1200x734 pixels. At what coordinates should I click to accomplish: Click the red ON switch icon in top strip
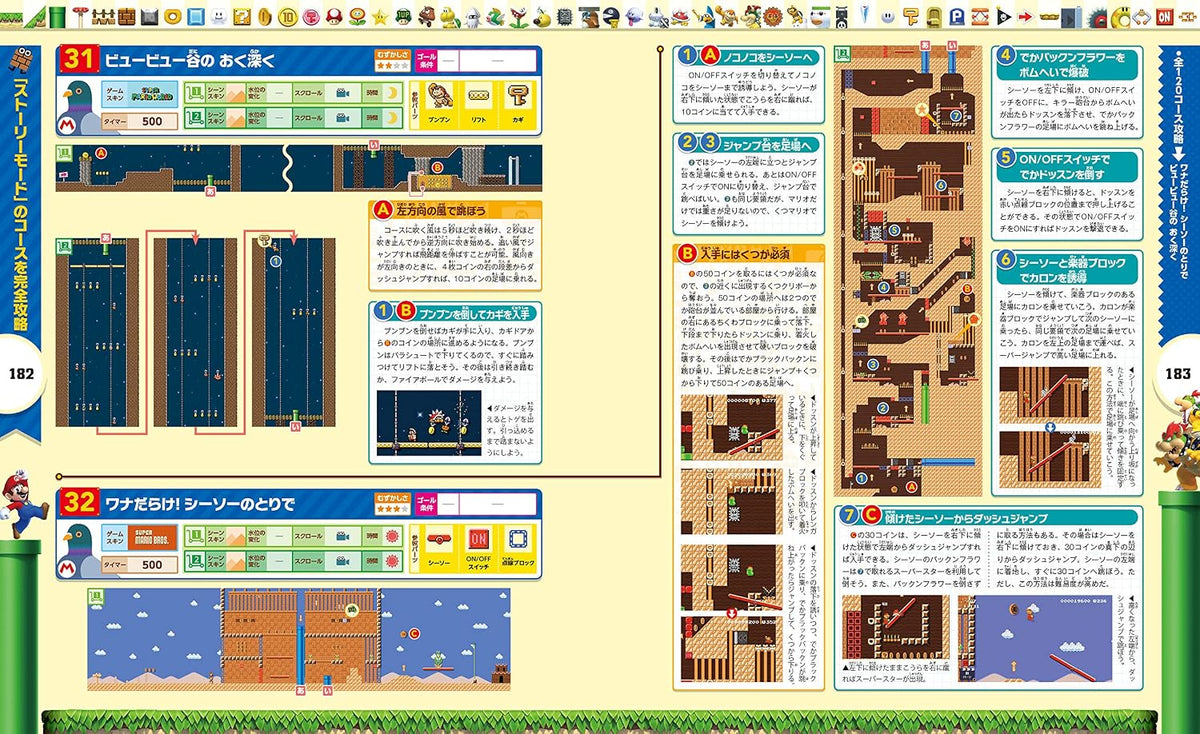pos(1164,17)
